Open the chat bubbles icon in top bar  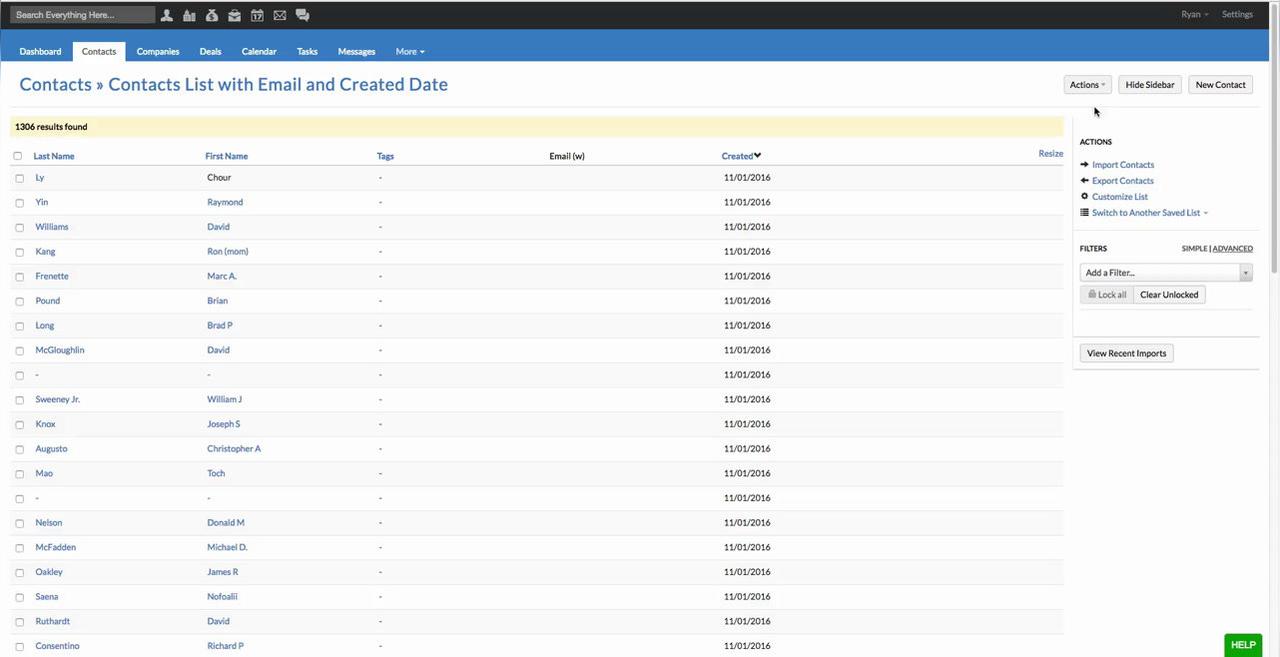point(302,15)
